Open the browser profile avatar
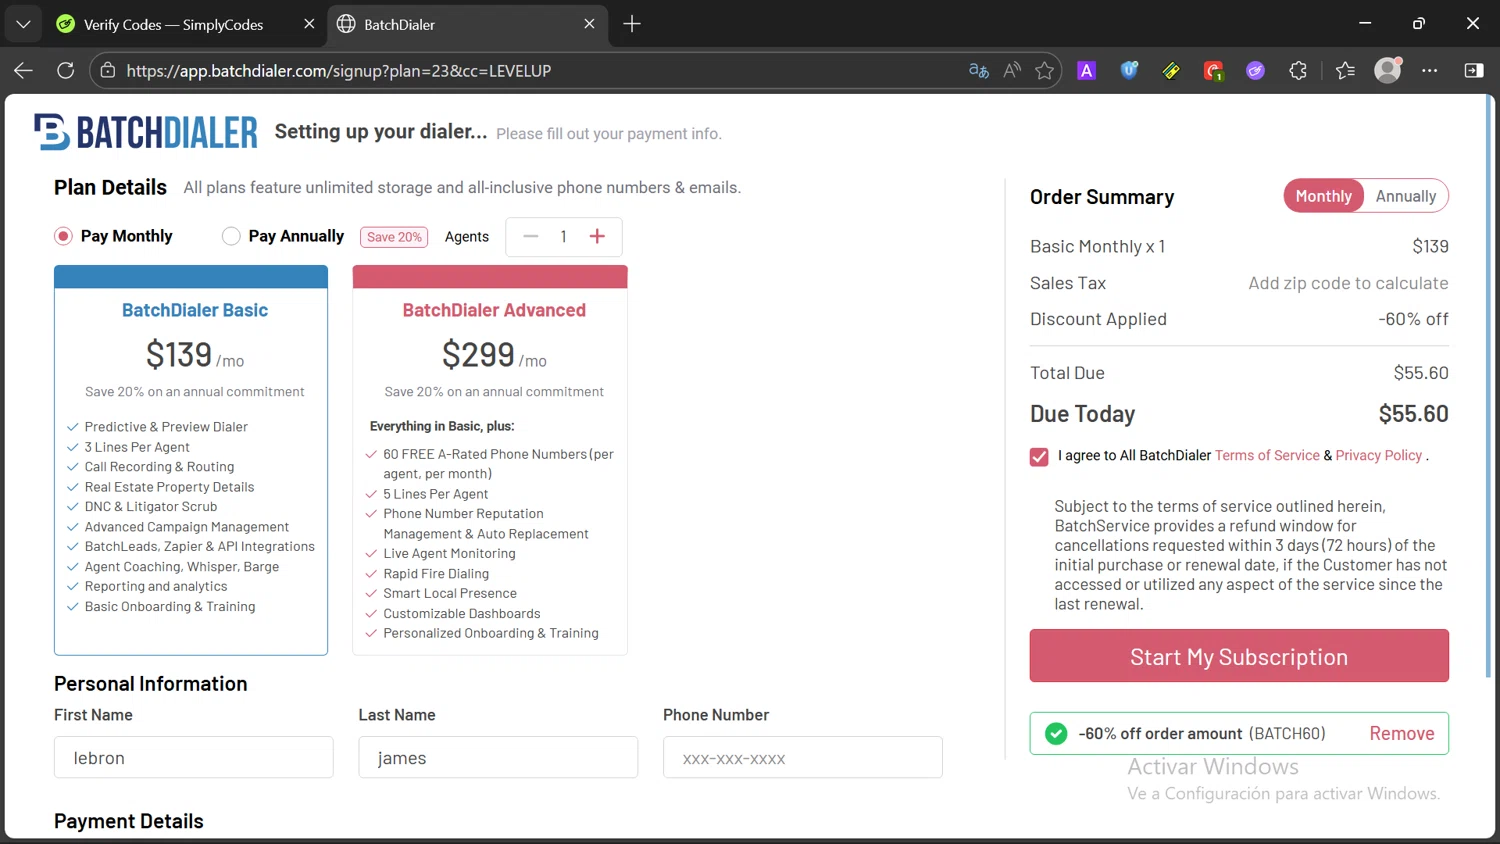The image size is (1500, 844). point(1387,71)
